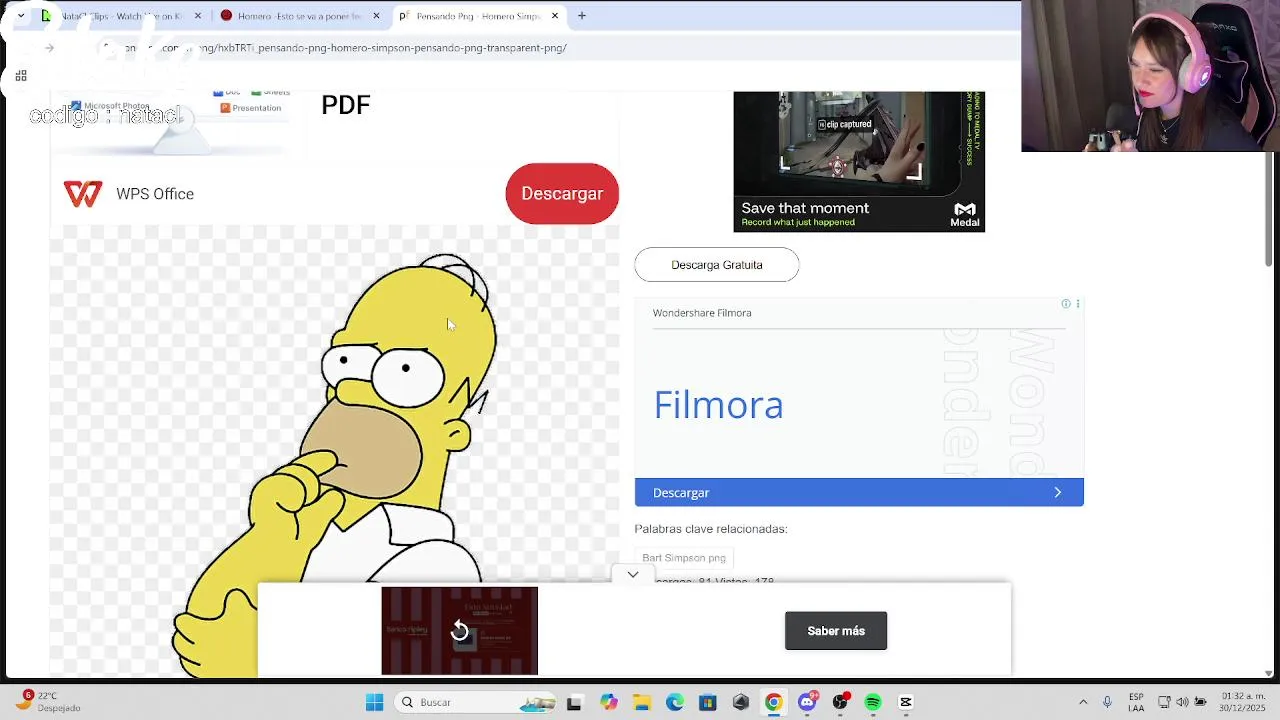Open Discord from the taskbar
1280x720 pixels.
click(x=807, y=702)
